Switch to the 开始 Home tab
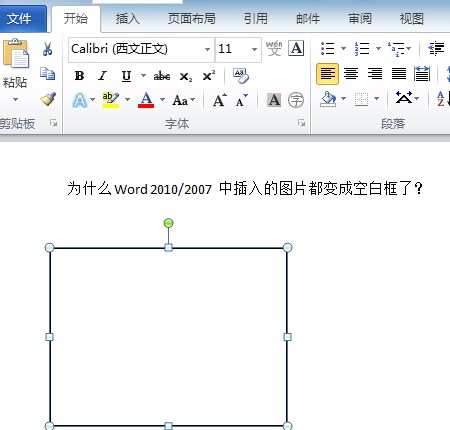Viewport: 450px width, 430px height. tap(76, 19)
